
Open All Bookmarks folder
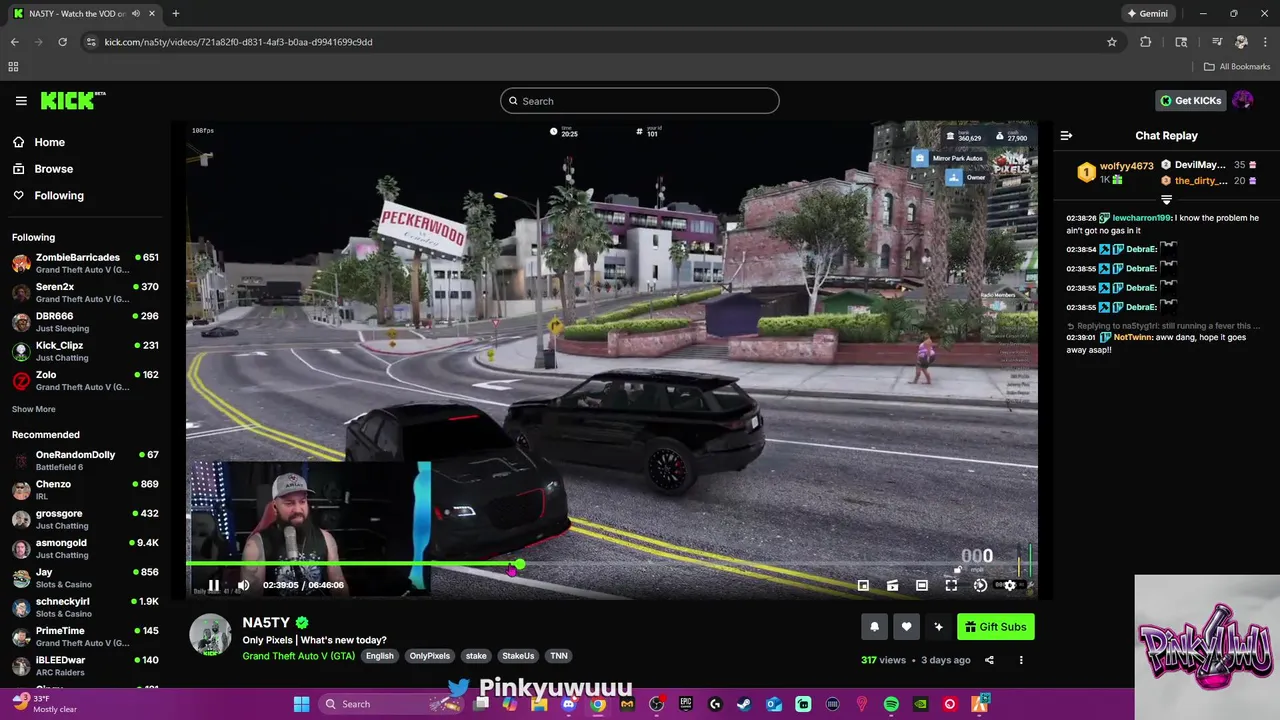[1237, 67]
